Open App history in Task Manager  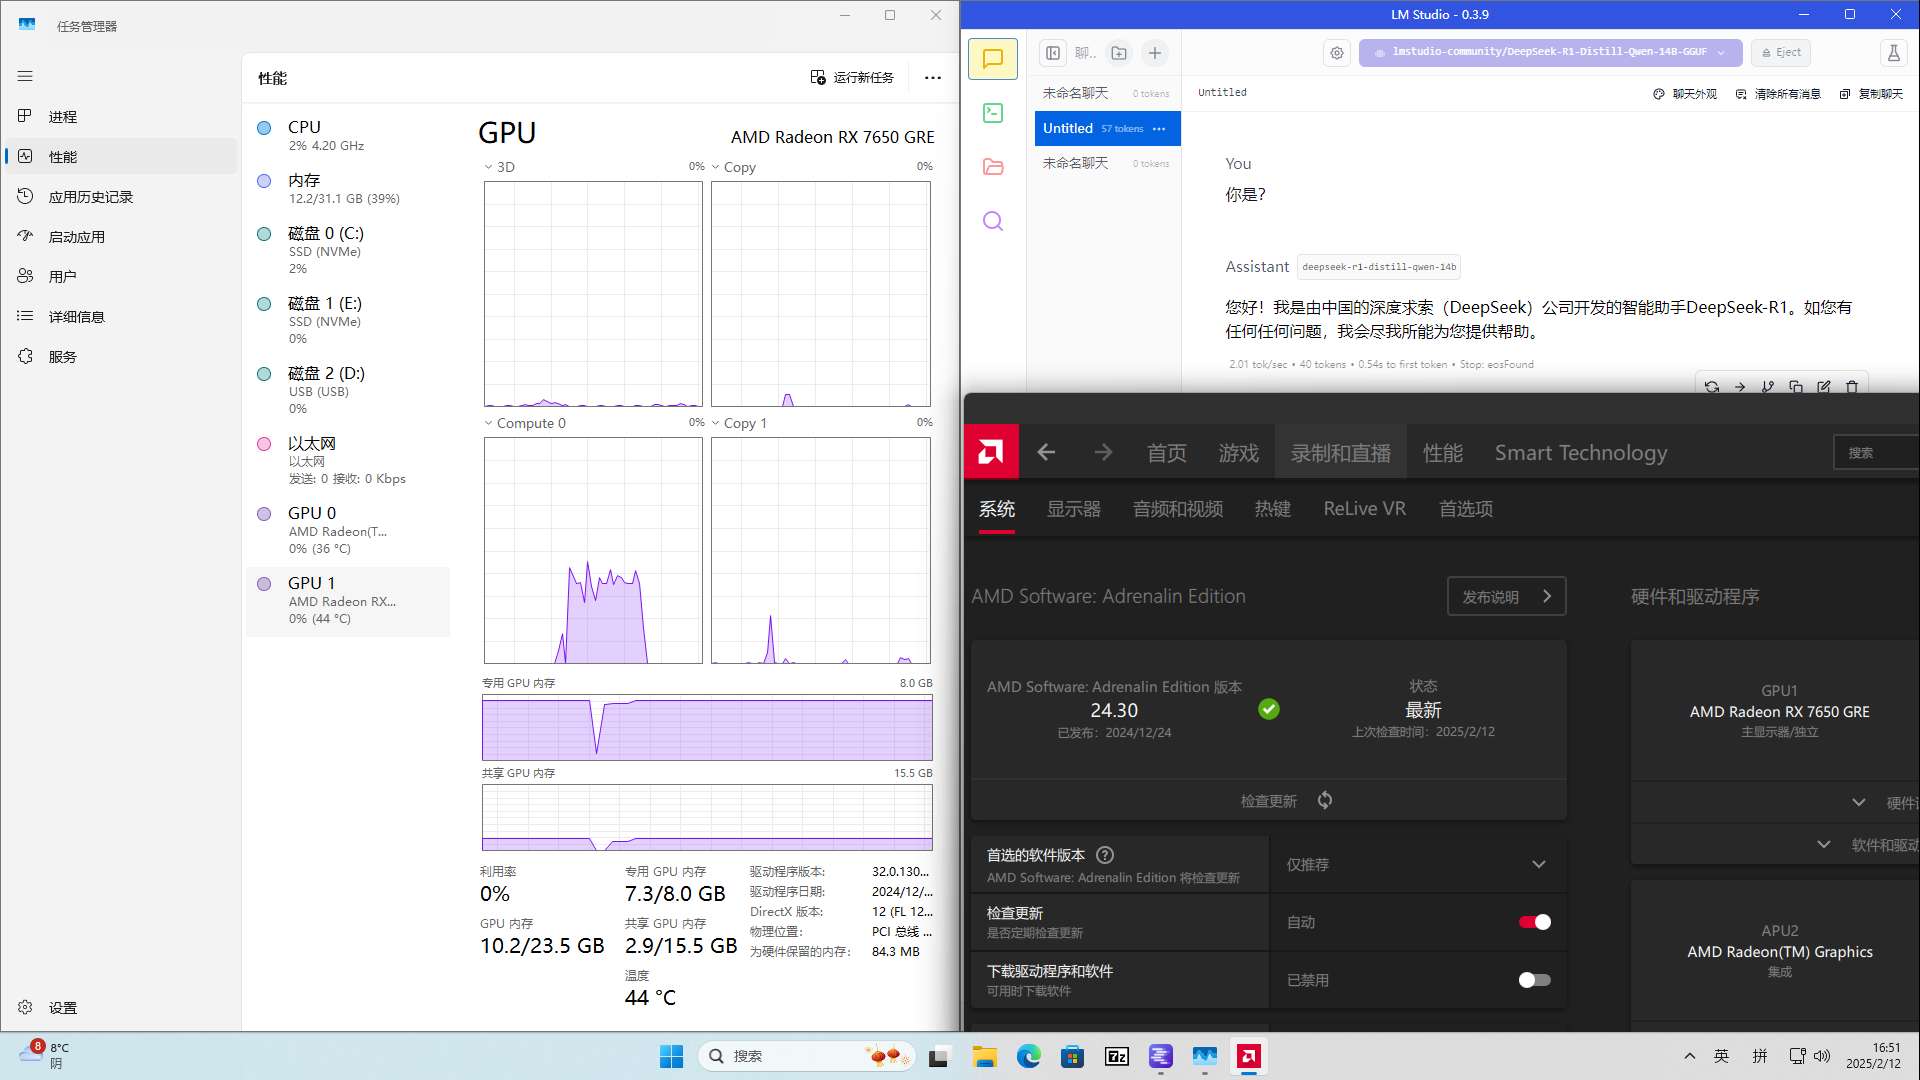point(120,196)
